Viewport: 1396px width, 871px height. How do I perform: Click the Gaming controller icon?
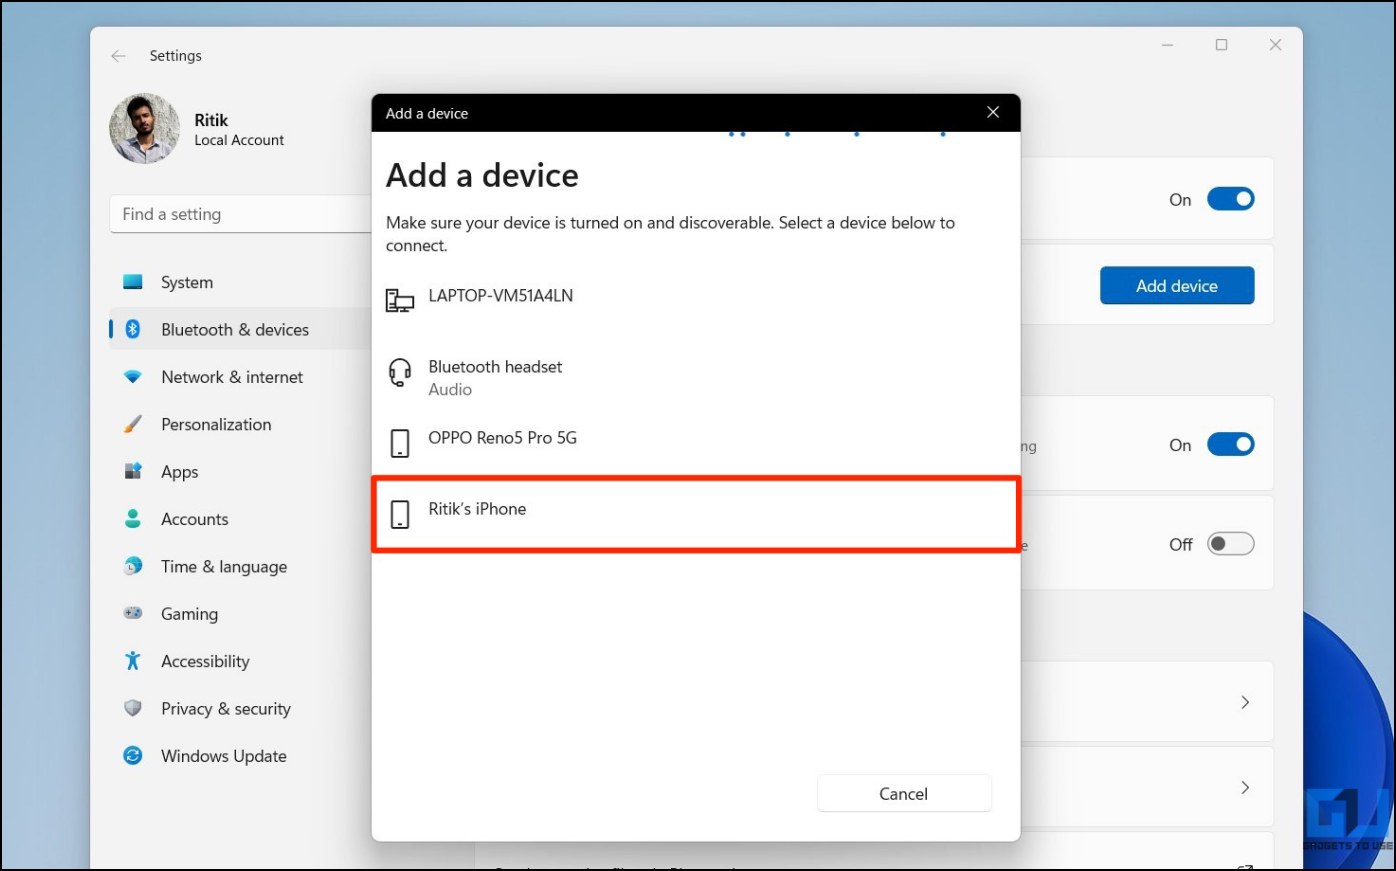pyautogui.click(x=133, y=613)
